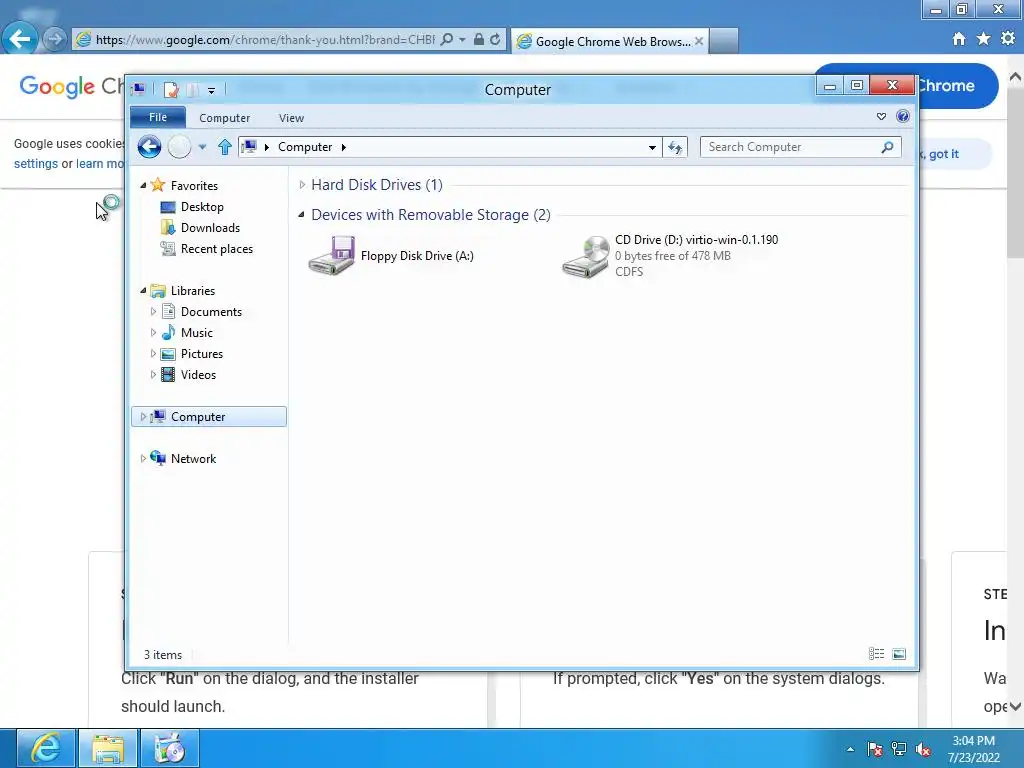This screenshot has height=768, width=1024.
Task: Expand the ribbon with the chevron
Action: click(x=881, y=116)
